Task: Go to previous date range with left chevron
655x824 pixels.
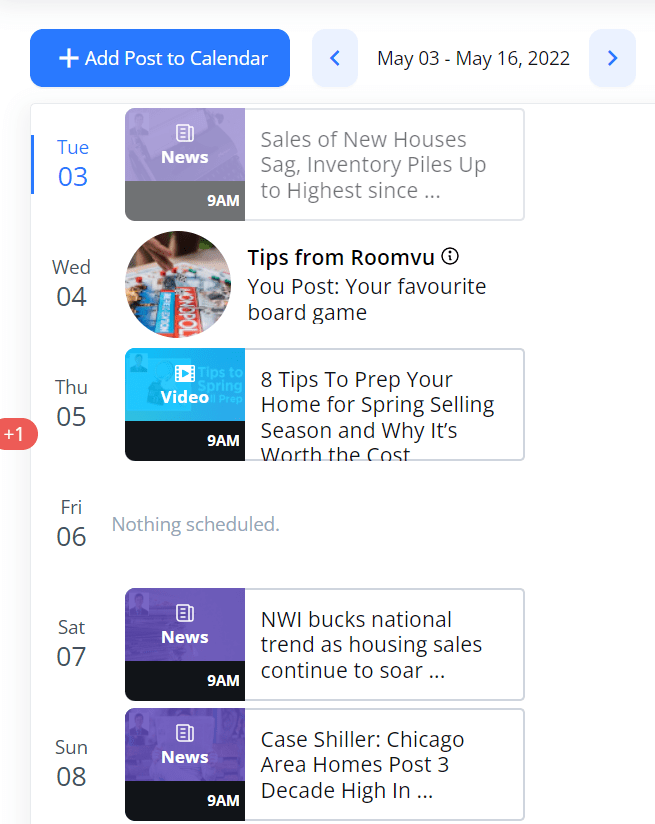Action: pyautogui.click(x=335, y=58)
